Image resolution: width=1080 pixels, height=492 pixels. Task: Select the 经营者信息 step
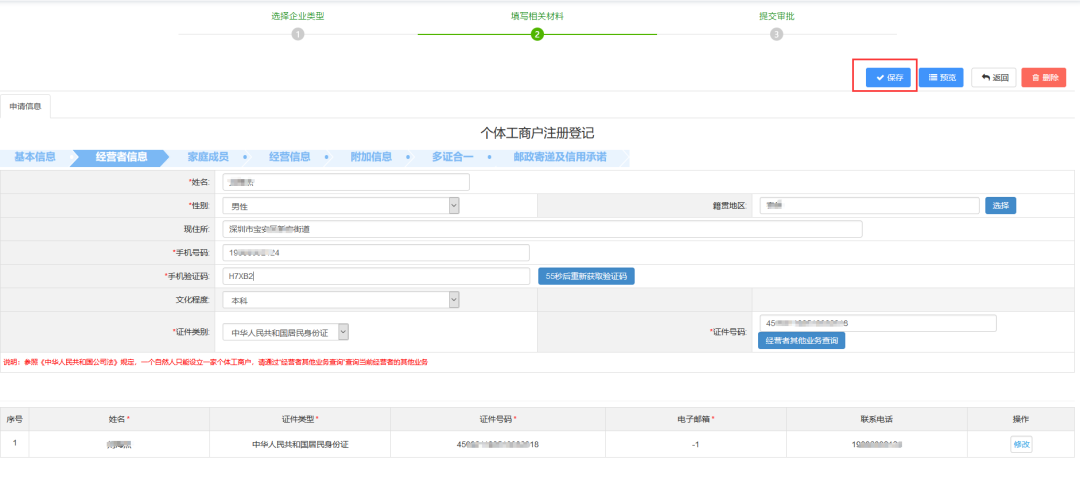[x=121, y=157]
